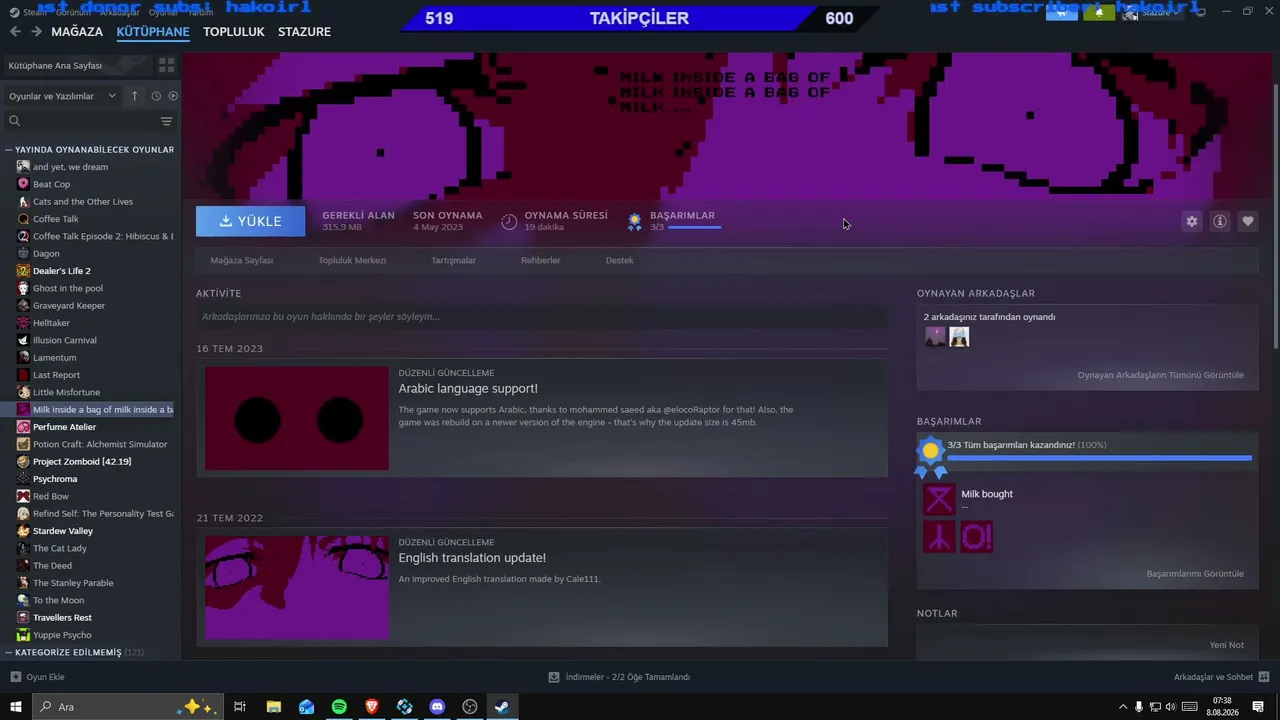Switch to the MAĞAZA tab
The width and height of the screenshot is (1280, 720).
coord(77,32)
